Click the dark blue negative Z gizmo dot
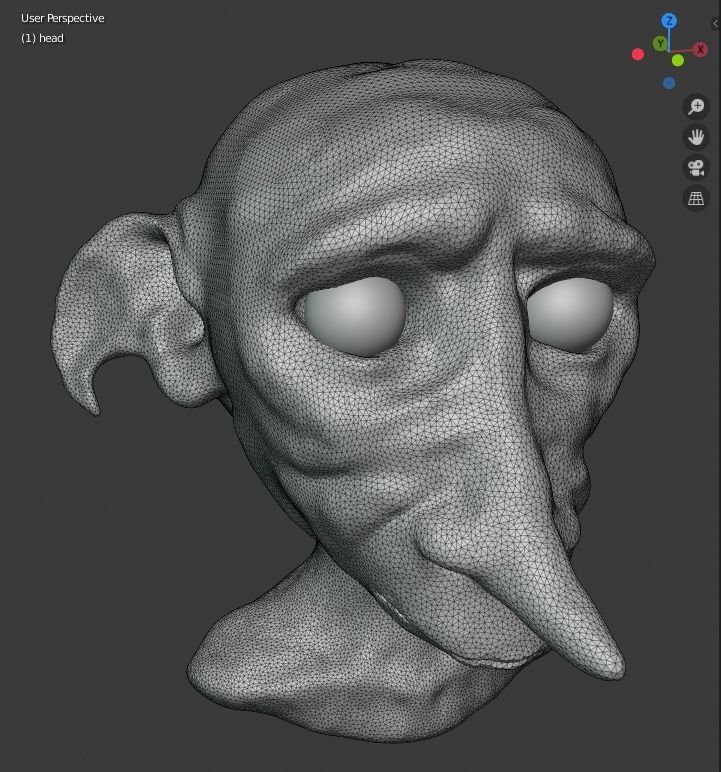This screenshot has width=721, height=772. (669, 83)
